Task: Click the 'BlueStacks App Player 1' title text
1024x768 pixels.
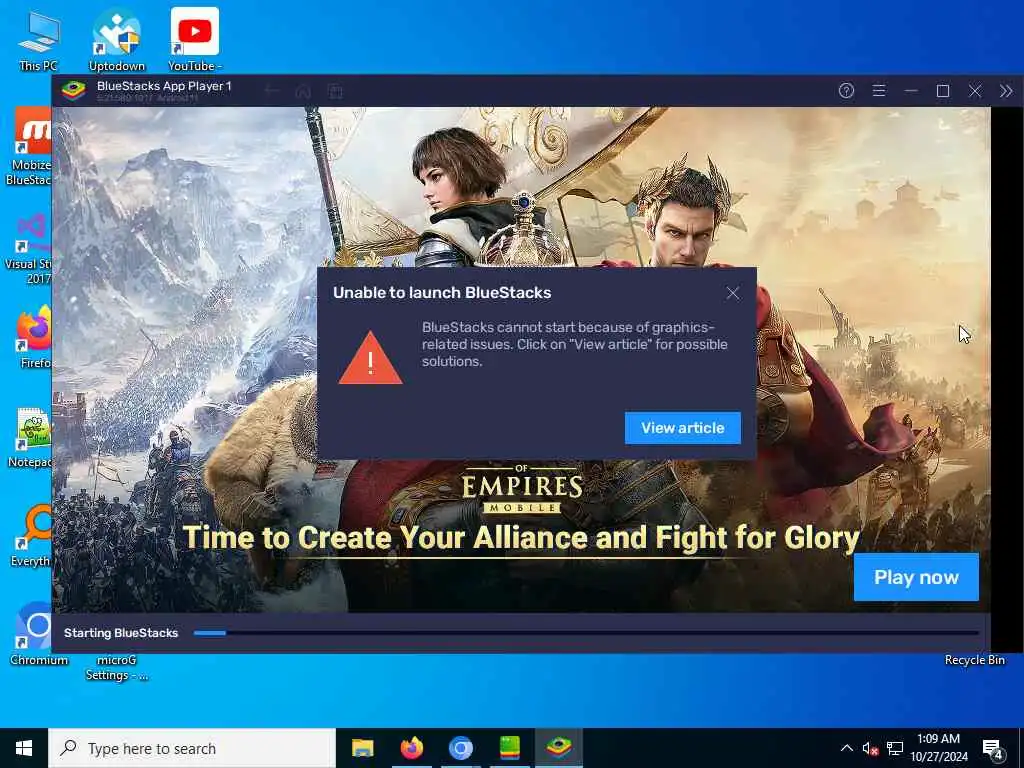Action: click(164, 86)
